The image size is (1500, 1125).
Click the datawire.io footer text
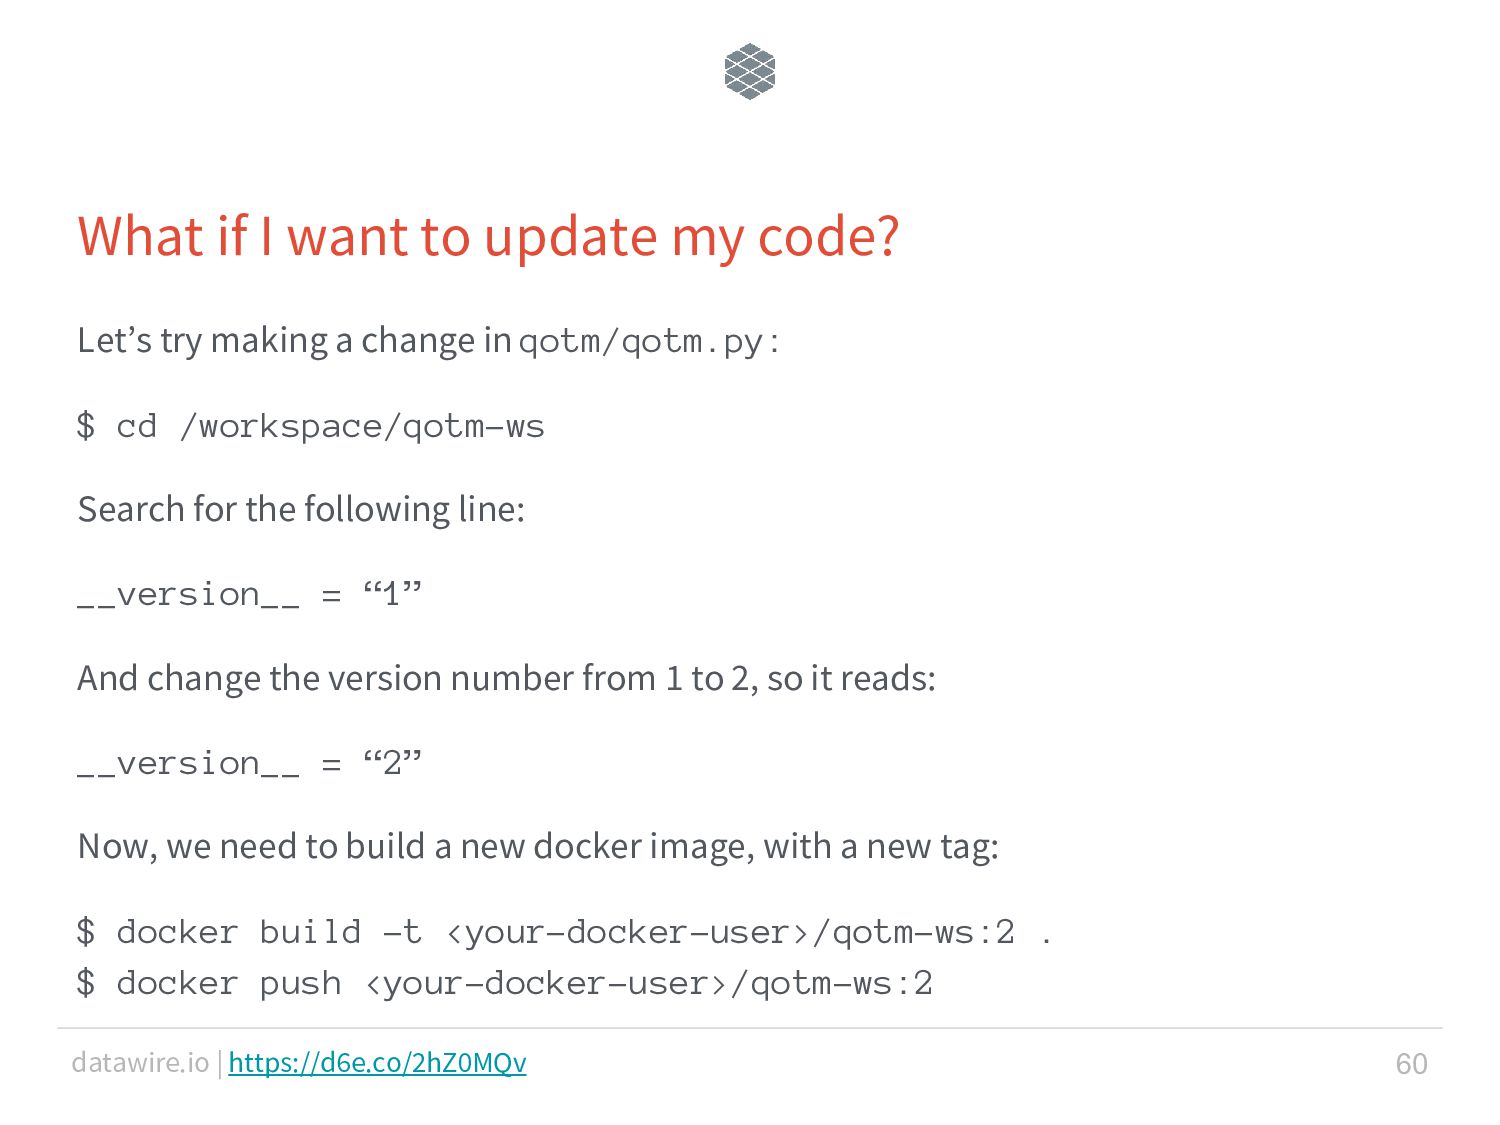140,1062
